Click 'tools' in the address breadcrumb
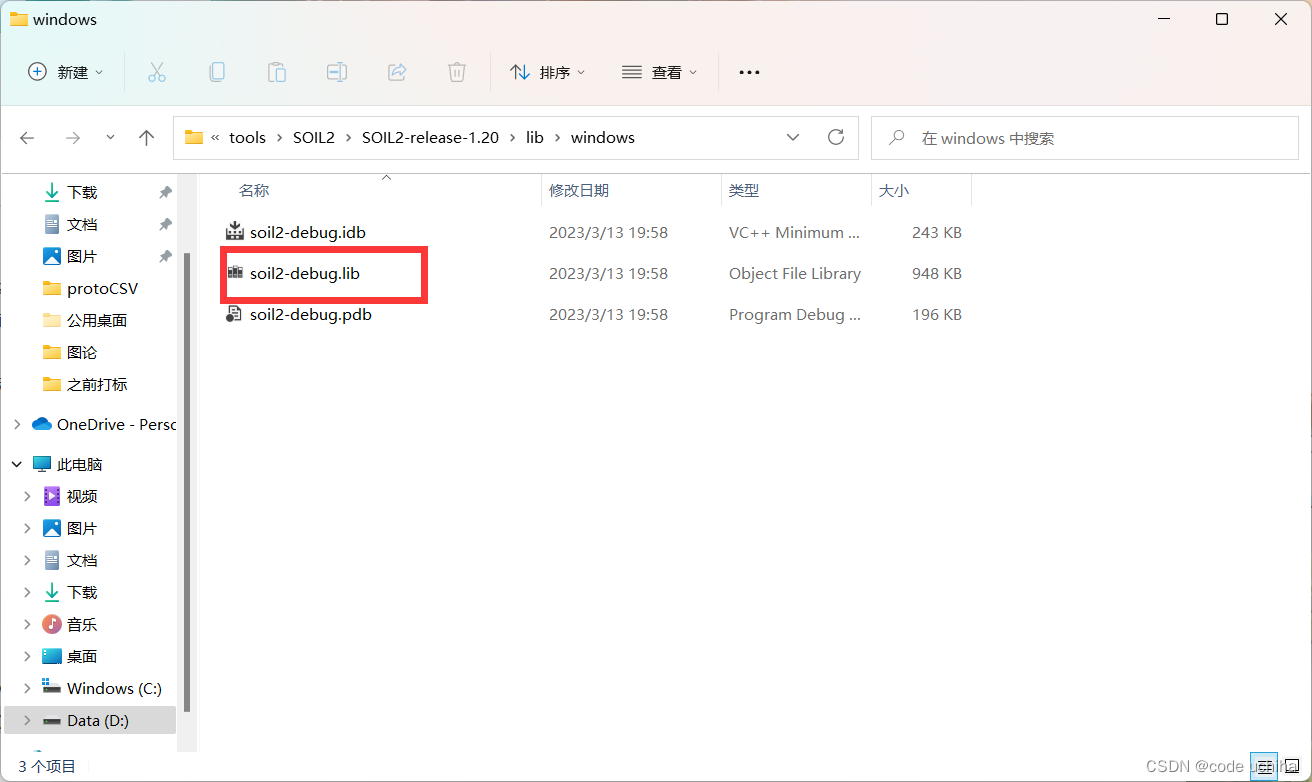 click(x=248, y=138)
